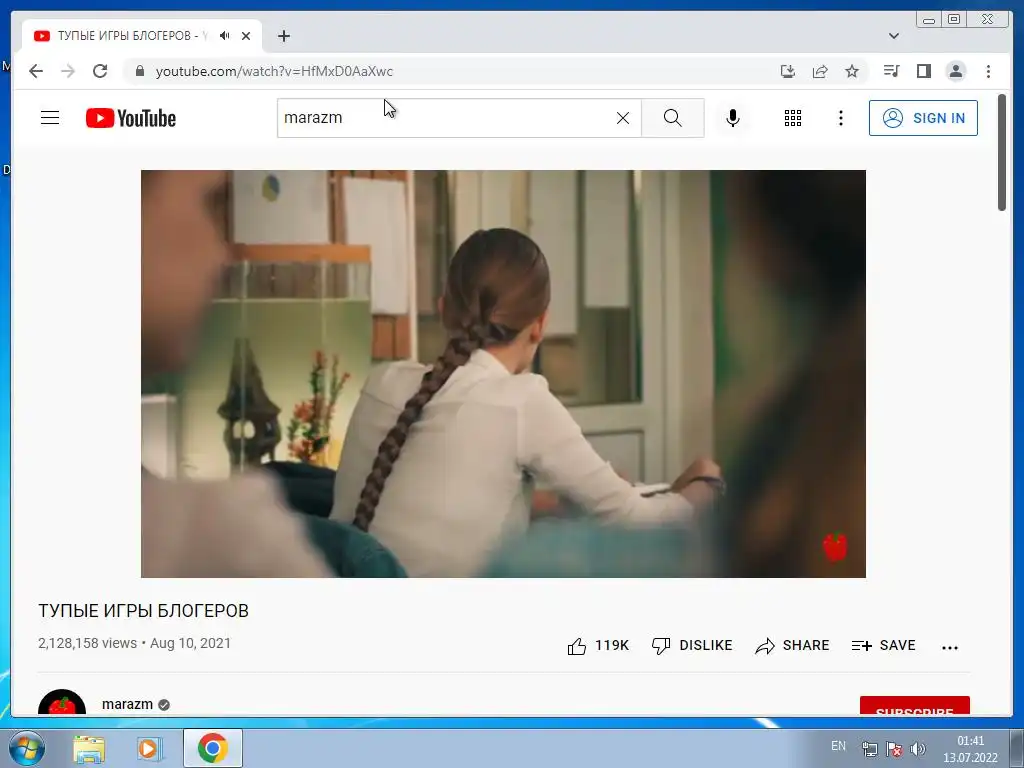Like the video with 119K likes

tap(598, 646)
